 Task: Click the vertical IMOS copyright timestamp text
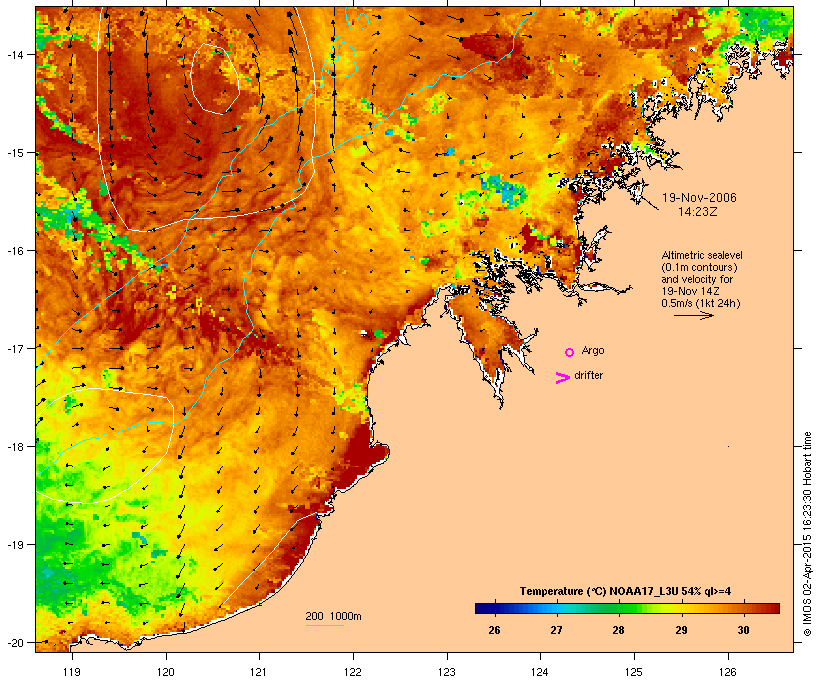[x=807, y=534]
